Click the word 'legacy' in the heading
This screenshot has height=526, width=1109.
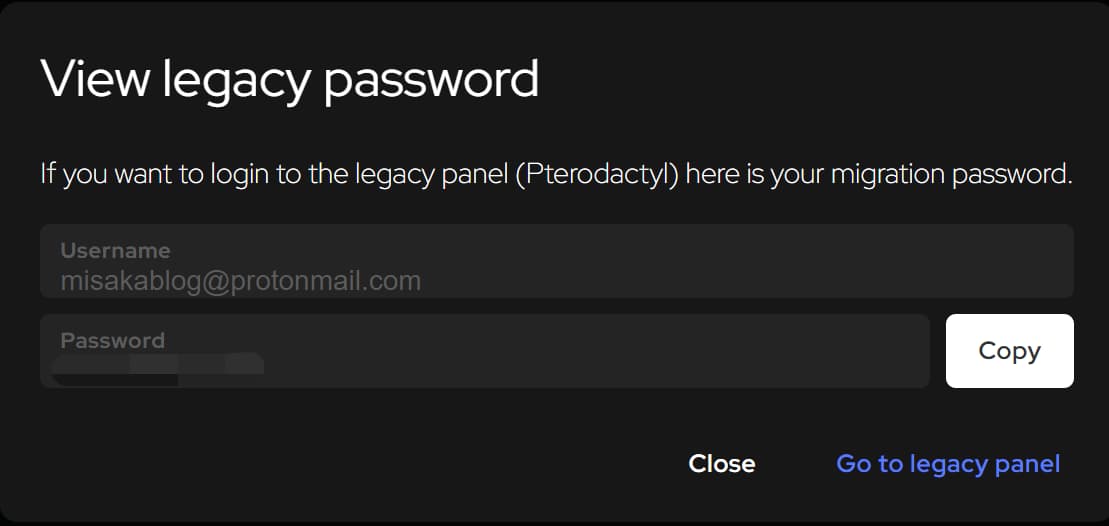229,79
